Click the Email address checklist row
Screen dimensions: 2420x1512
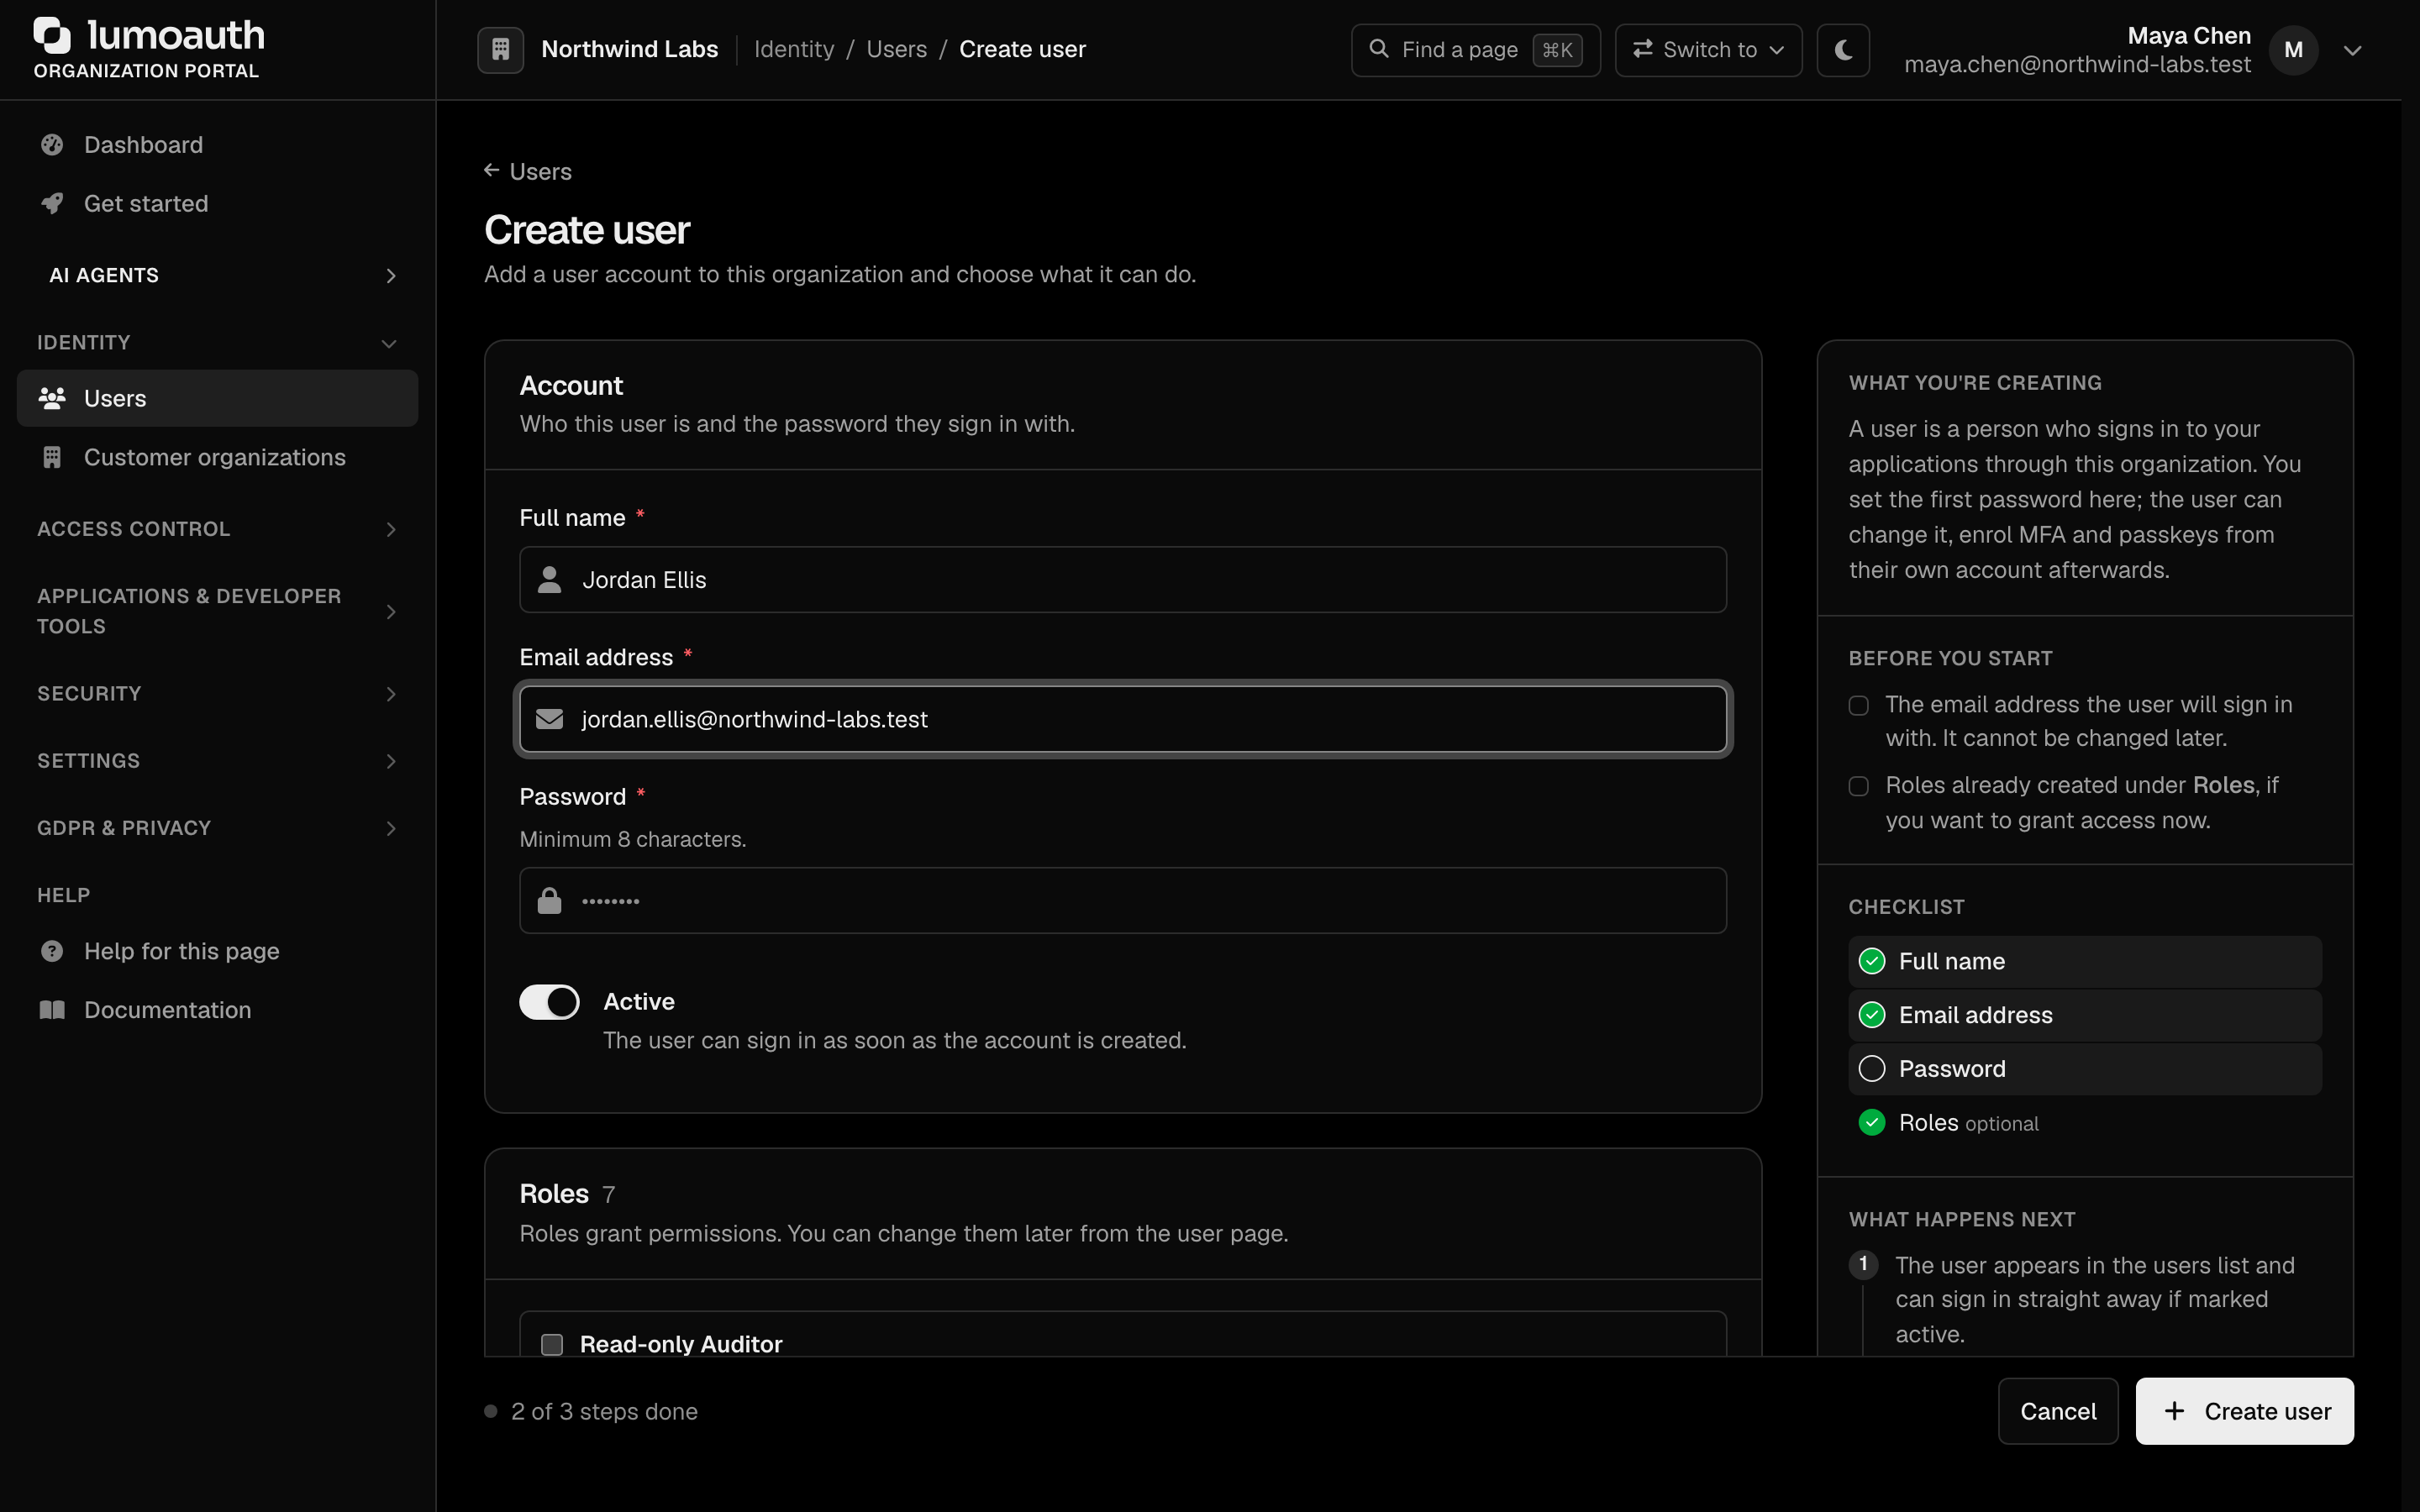(2084, 1015)
